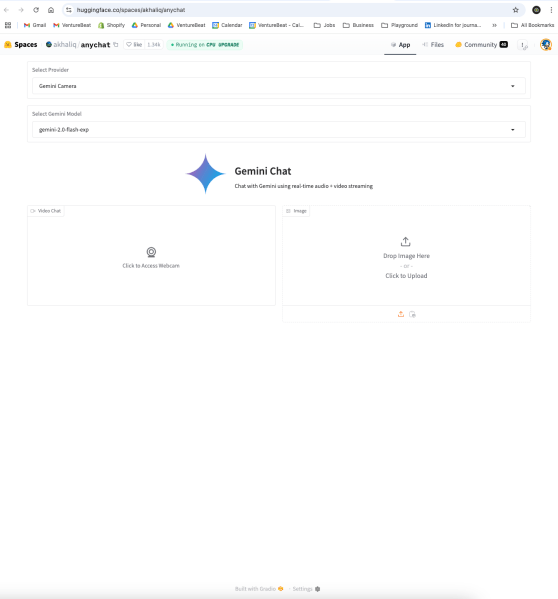The width and height of the screenshot is (558, 599).
Task: Open Hugging Face user avatar menu
Action: click(546, 45)
